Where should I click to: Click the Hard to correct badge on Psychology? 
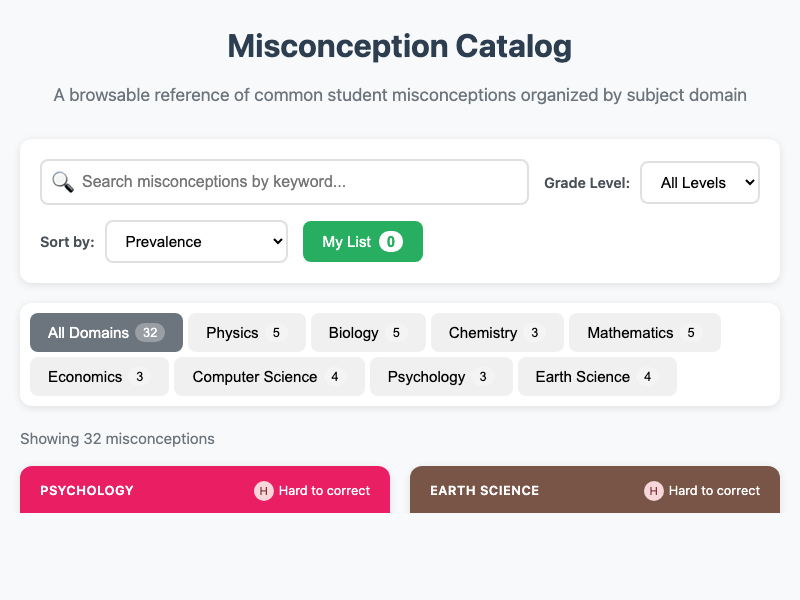(312, 491)
